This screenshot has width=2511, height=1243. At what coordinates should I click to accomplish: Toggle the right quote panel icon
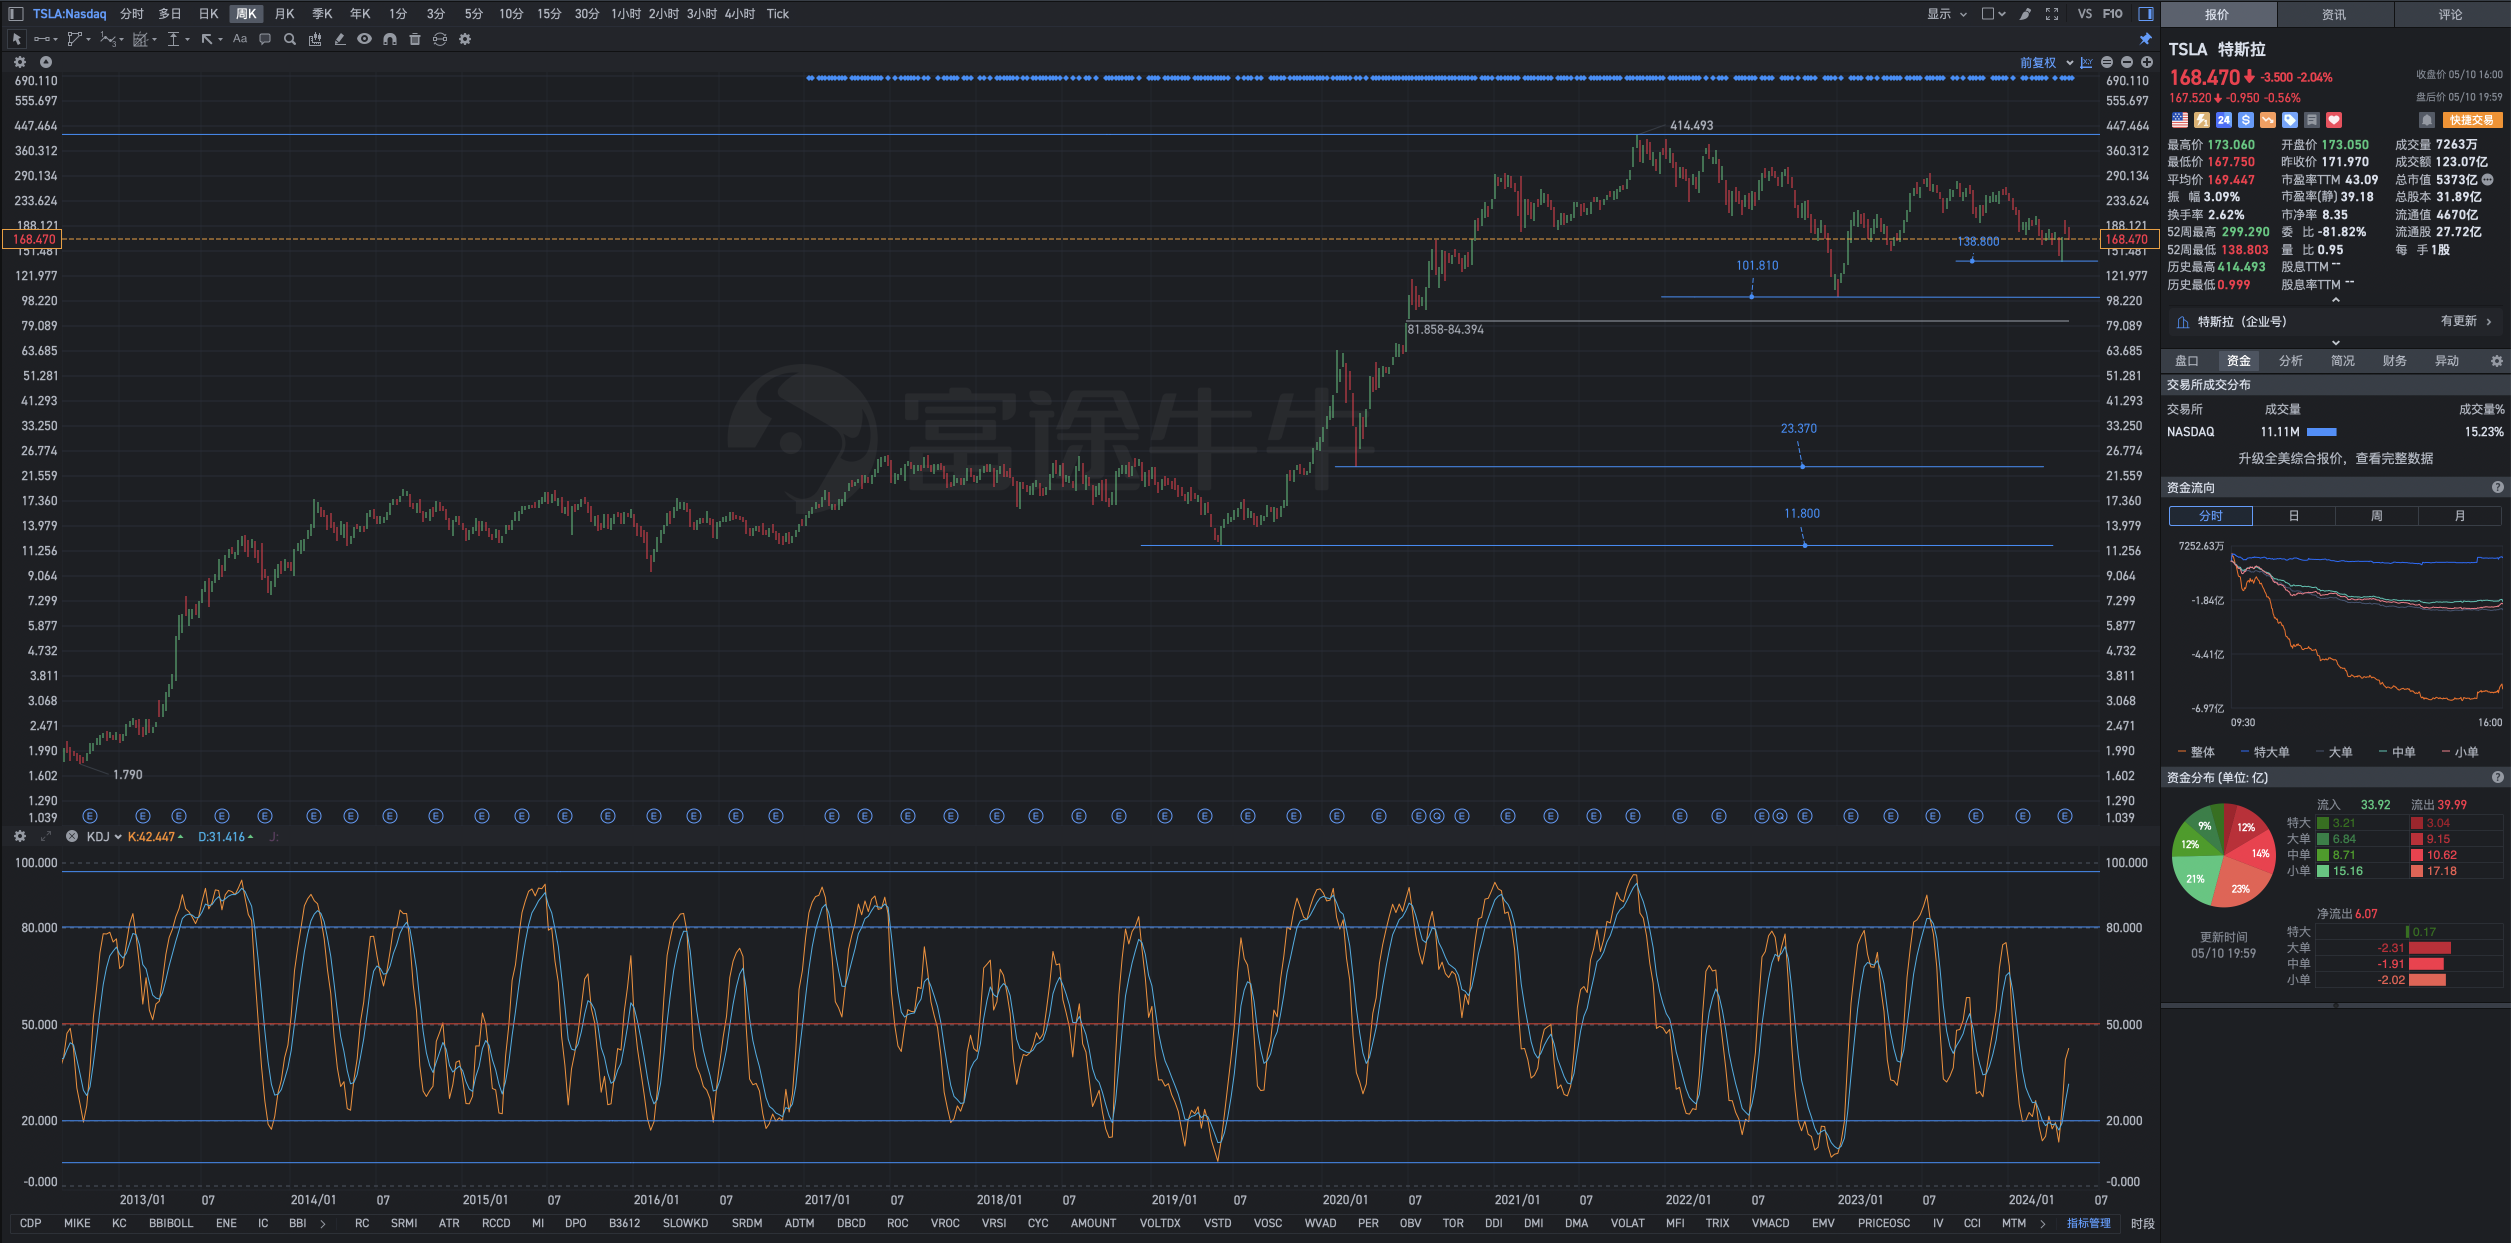(x=2146, y=14)
